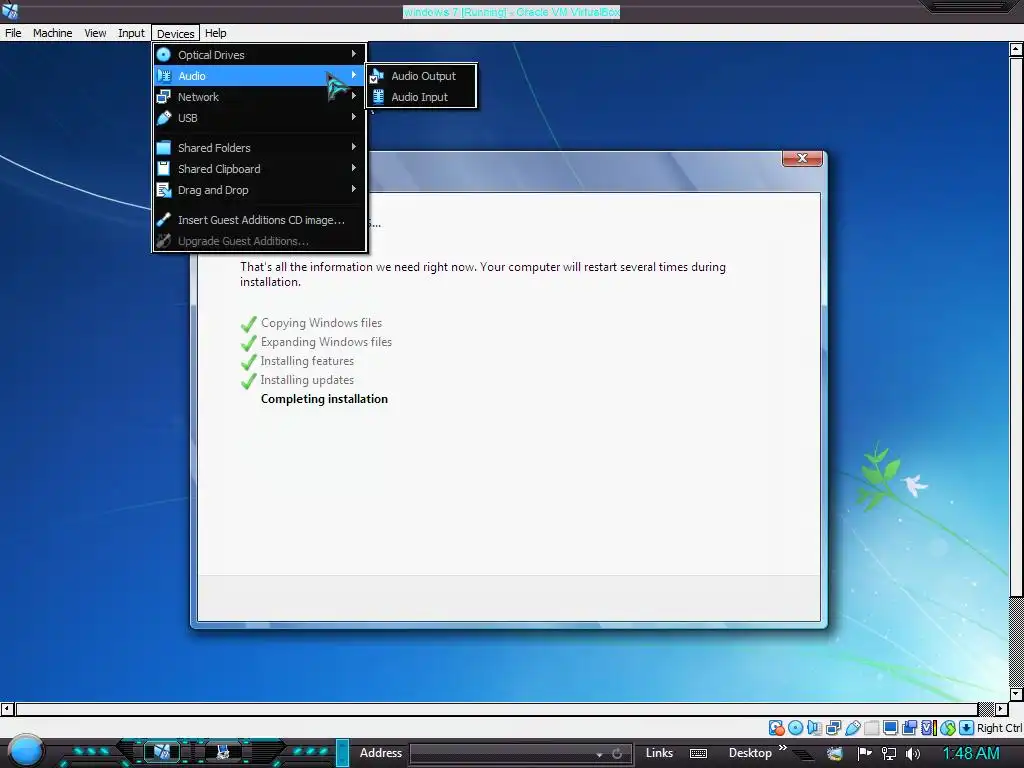Click vertical scrollbar down arrow
This screenshot has height=768, width=1024.
pos(1016,694)
